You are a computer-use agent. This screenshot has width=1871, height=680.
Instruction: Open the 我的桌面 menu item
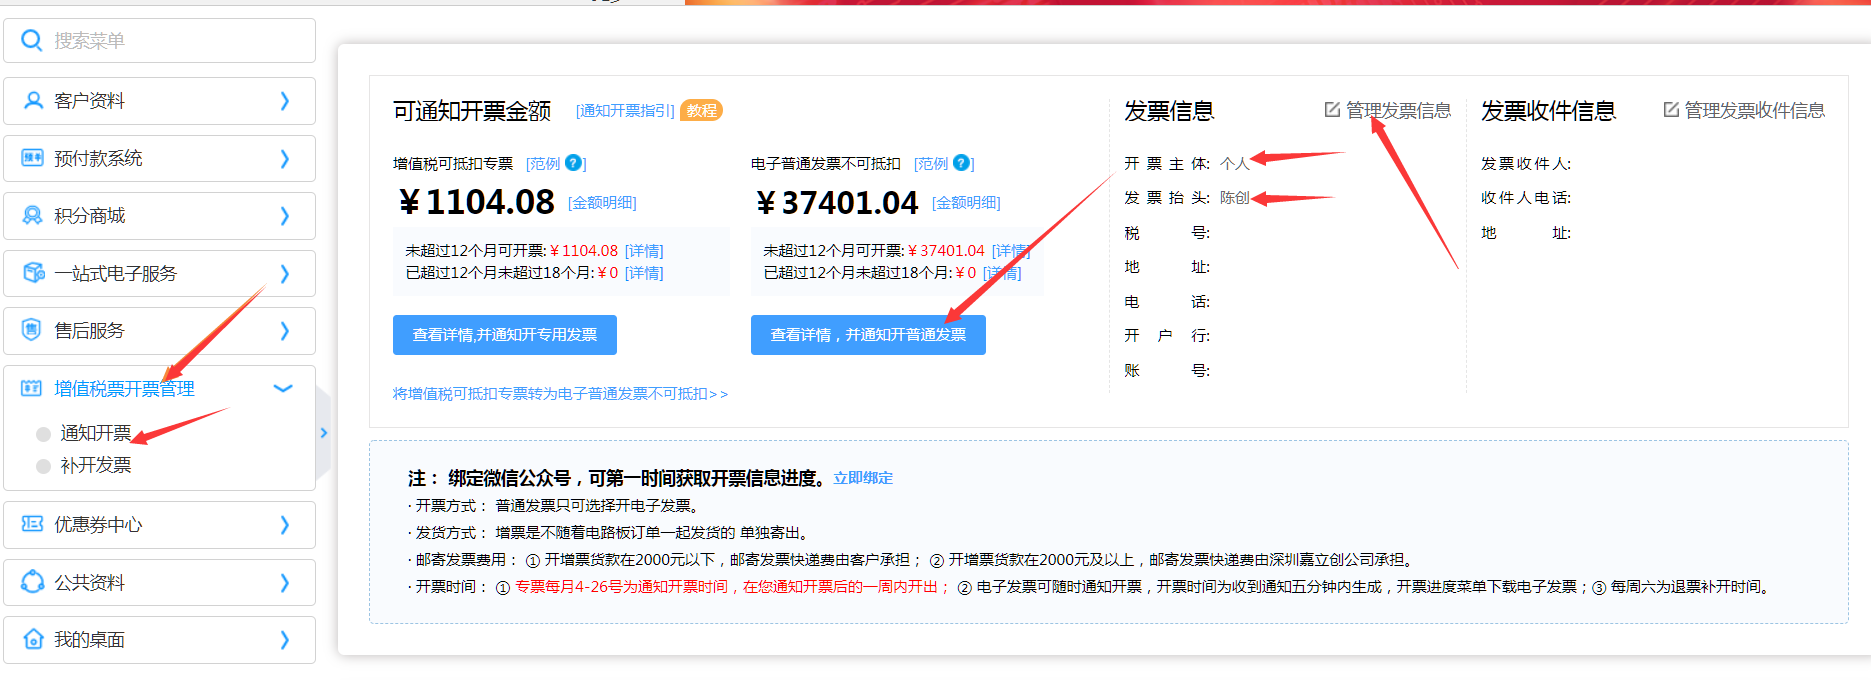pos(90,640)
